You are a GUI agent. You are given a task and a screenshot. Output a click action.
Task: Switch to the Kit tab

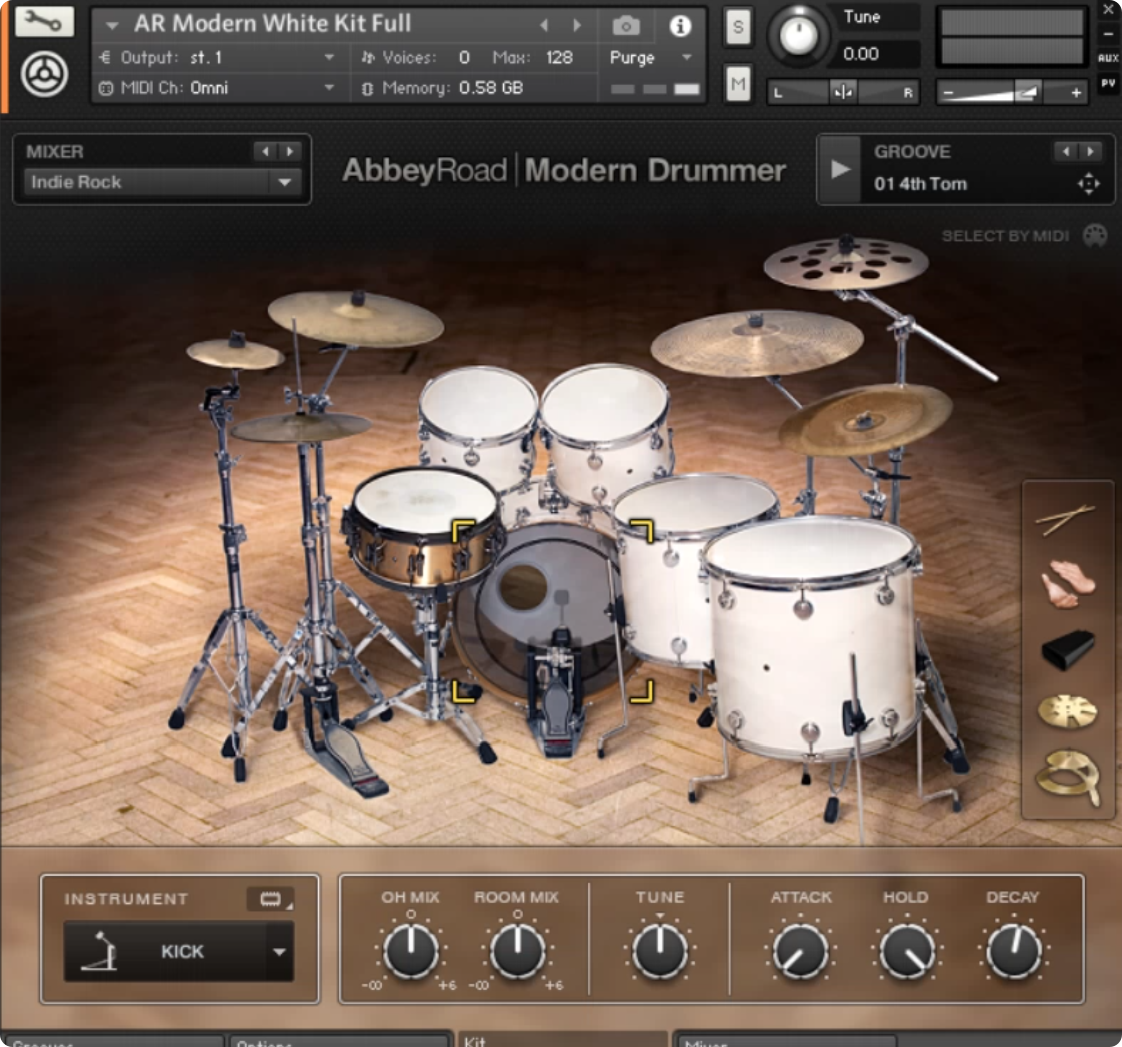coord(562,1040)
